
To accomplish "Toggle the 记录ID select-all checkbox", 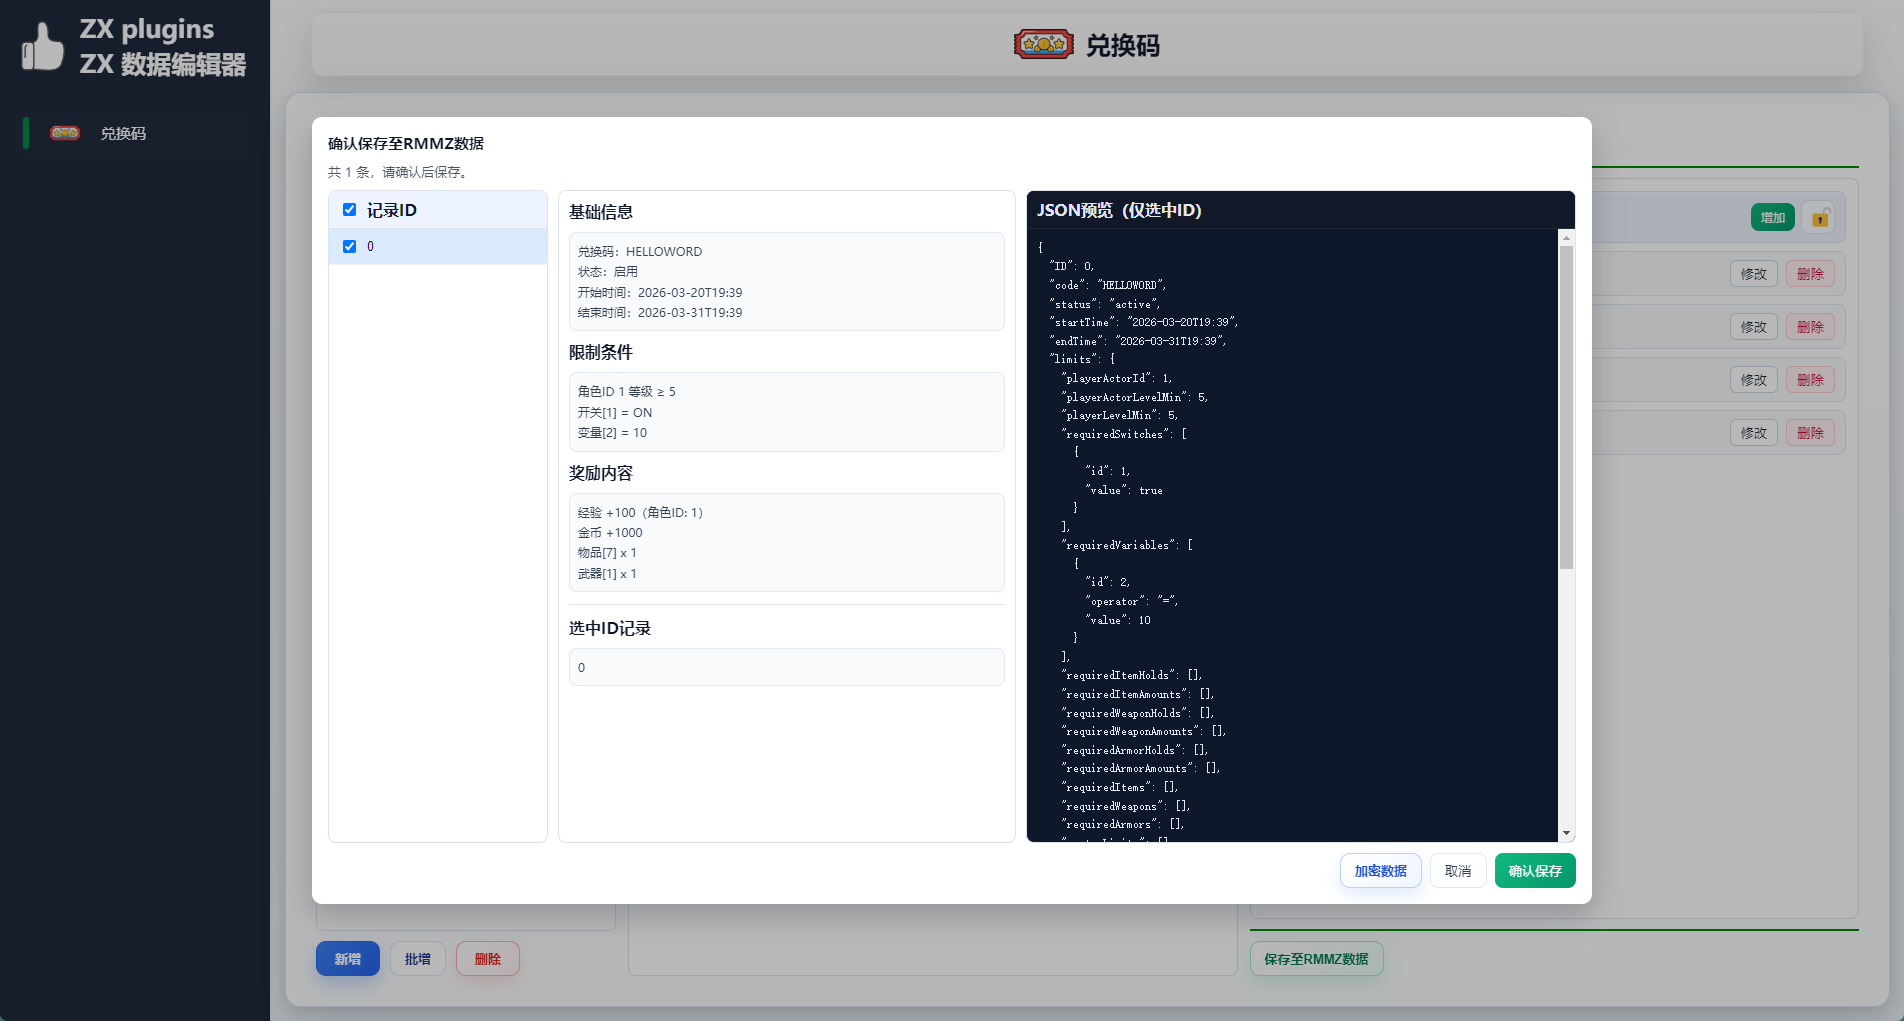I will [x=349, y=210].
